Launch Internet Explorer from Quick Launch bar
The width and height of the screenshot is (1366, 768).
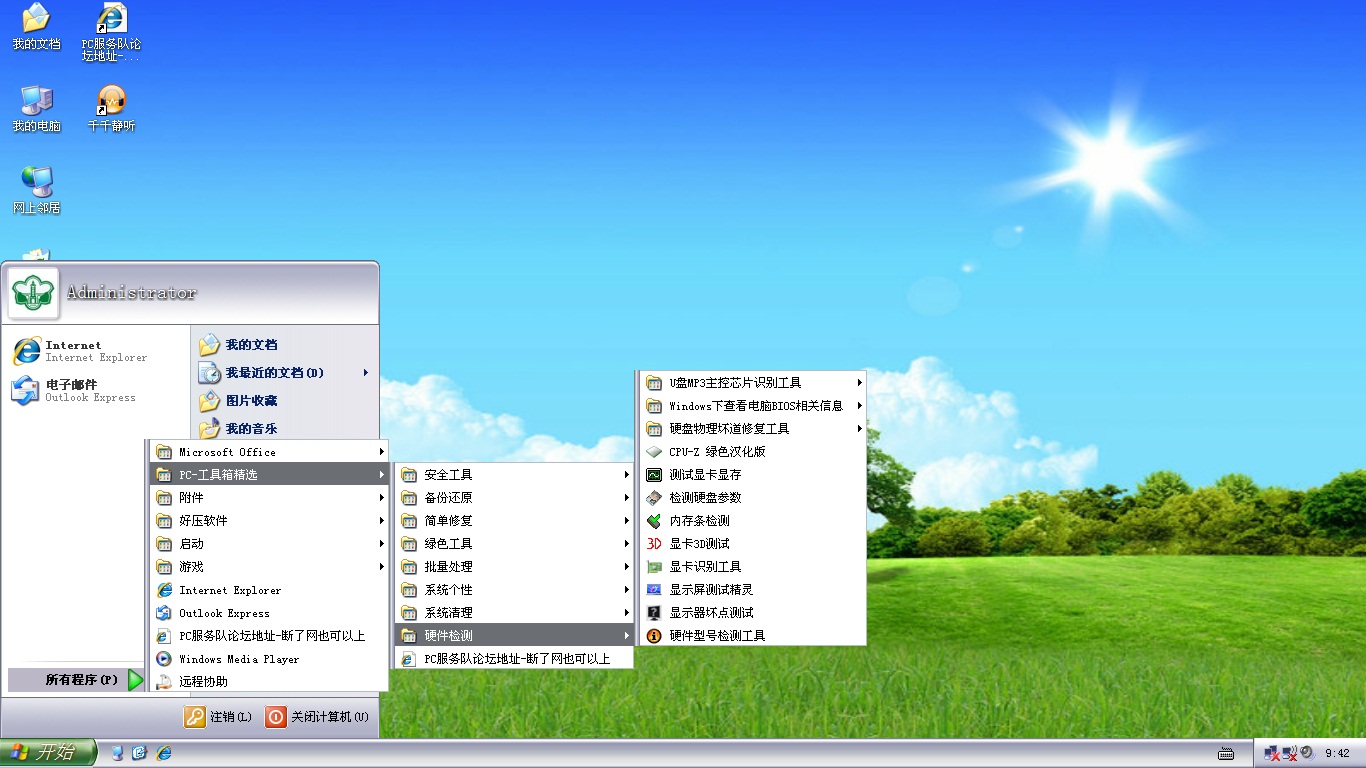[x=164, y=753]
